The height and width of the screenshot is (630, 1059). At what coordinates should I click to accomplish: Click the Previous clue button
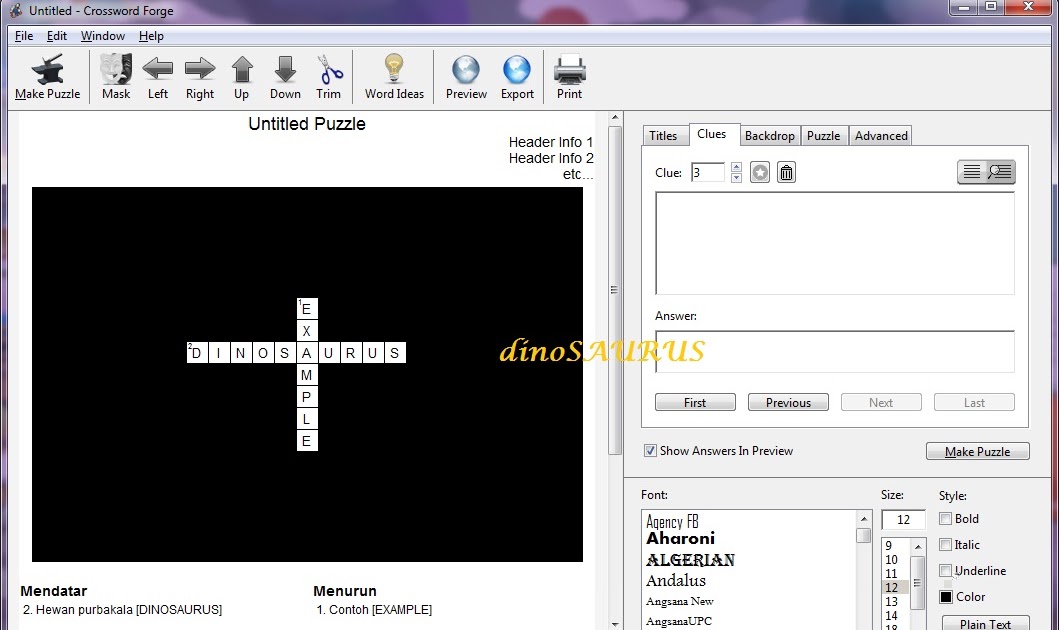pos(788,402)
